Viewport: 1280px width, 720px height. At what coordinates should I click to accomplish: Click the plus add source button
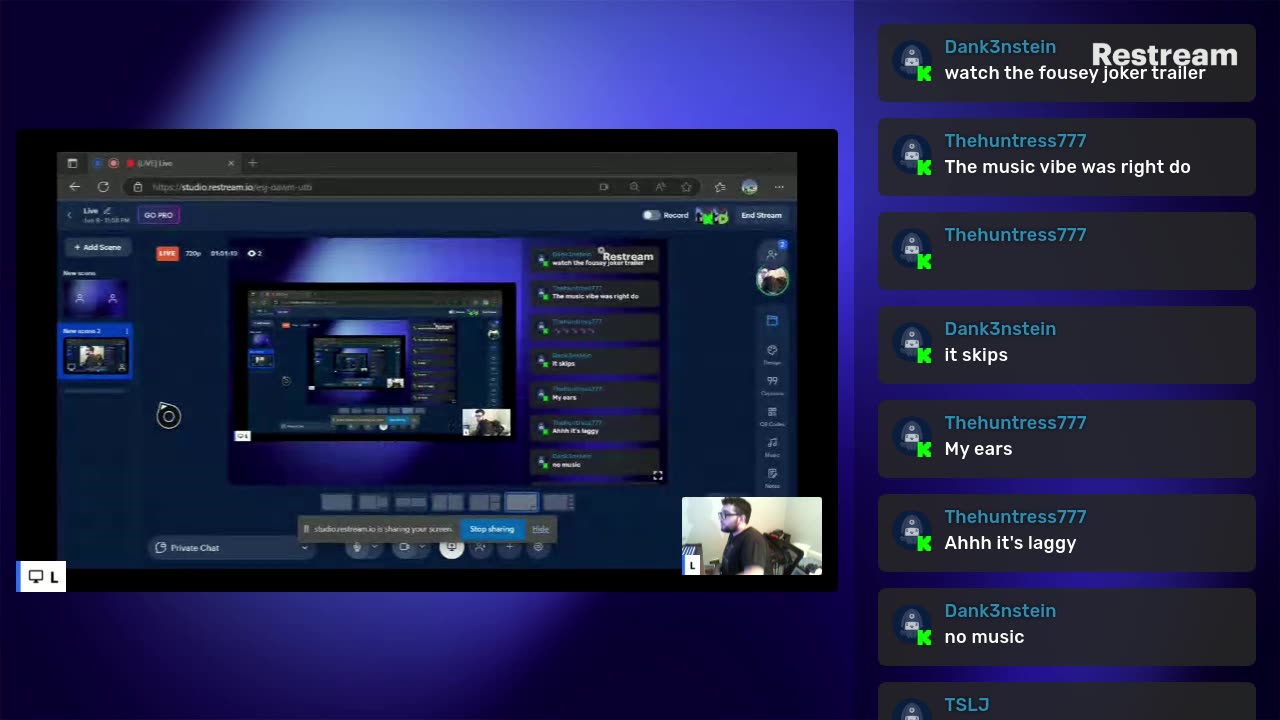[509, 547]
